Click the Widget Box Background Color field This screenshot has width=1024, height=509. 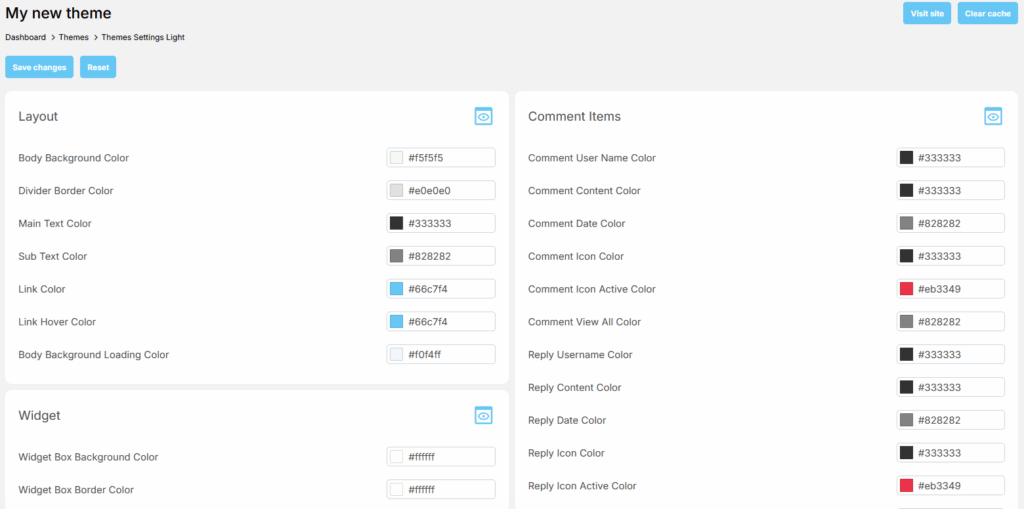pyautogui.click(x=449, y=457)
